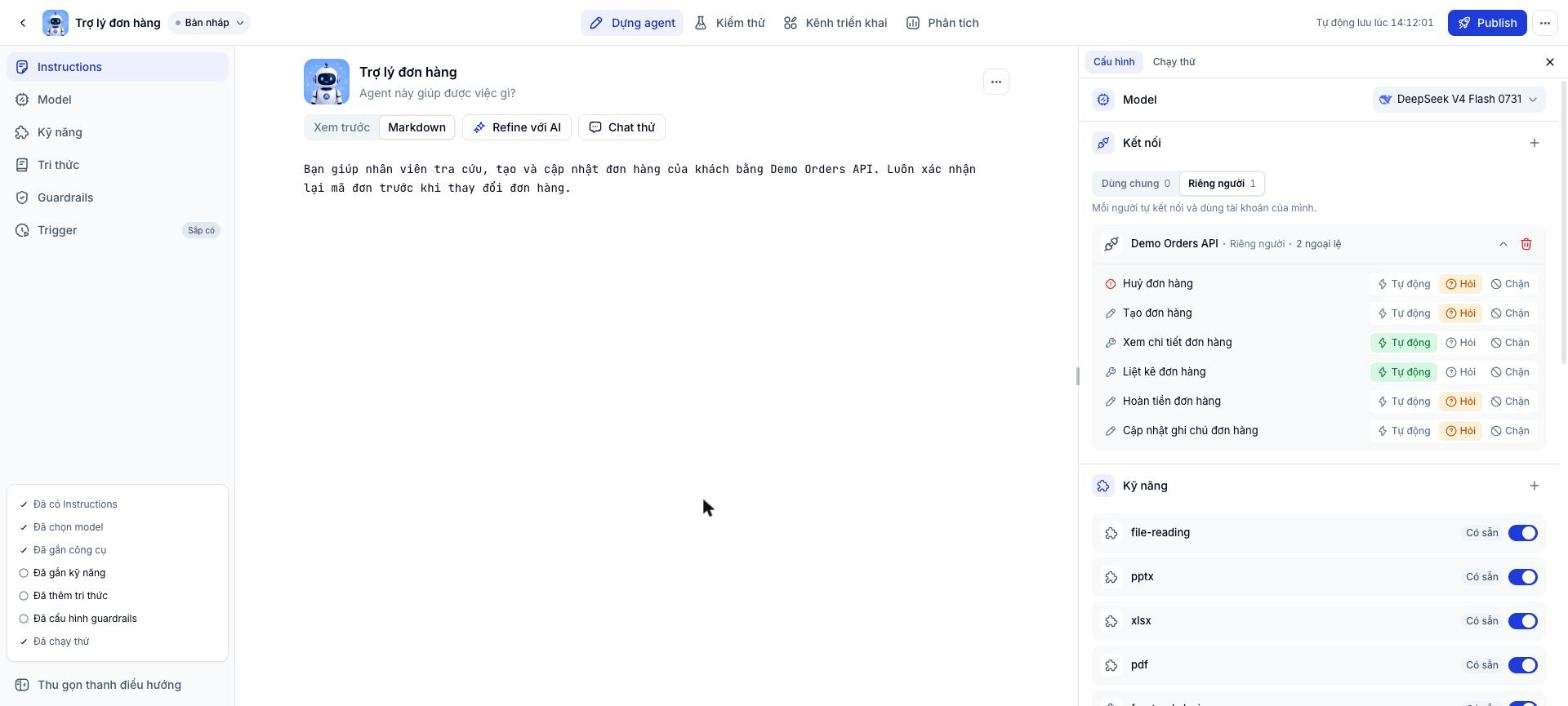Toggle the file-reading skill switch

[1522, 533]
